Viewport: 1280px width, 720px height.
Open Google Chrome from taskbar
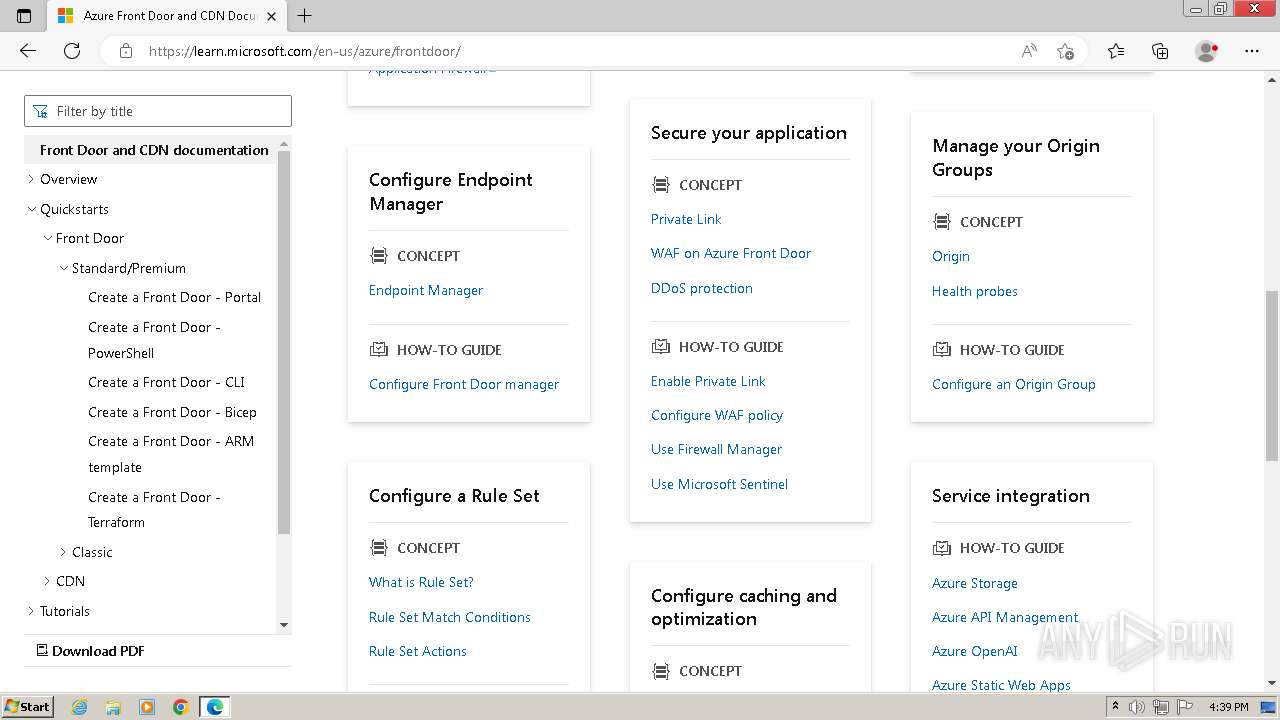click(x=181, y=707)
